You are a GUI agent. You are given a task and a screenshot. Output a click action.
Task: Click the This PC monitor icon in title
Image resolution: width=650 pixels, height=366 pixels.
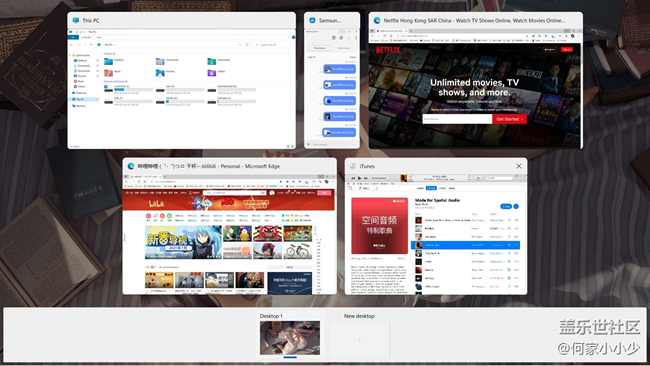coord(76,20)
